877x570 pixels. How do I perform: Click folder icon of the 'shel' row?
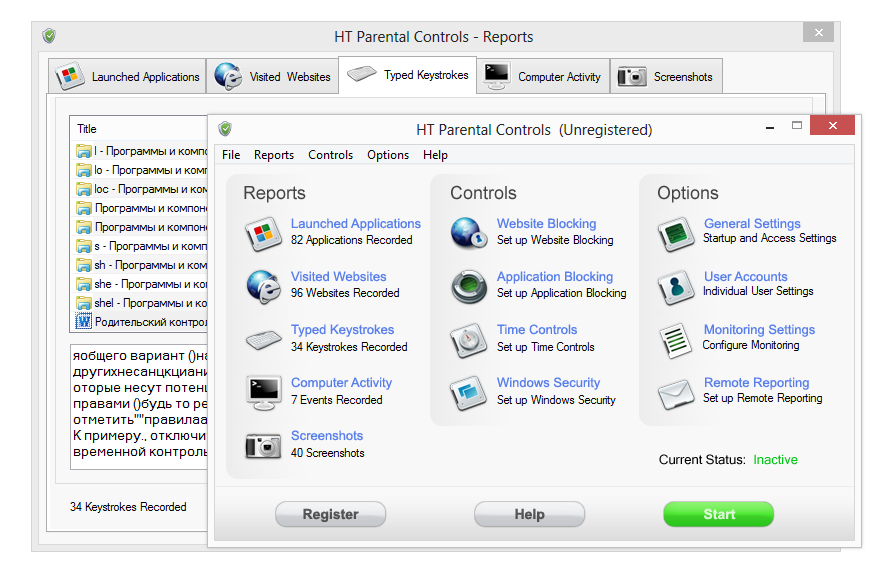[x=83, y=303]
